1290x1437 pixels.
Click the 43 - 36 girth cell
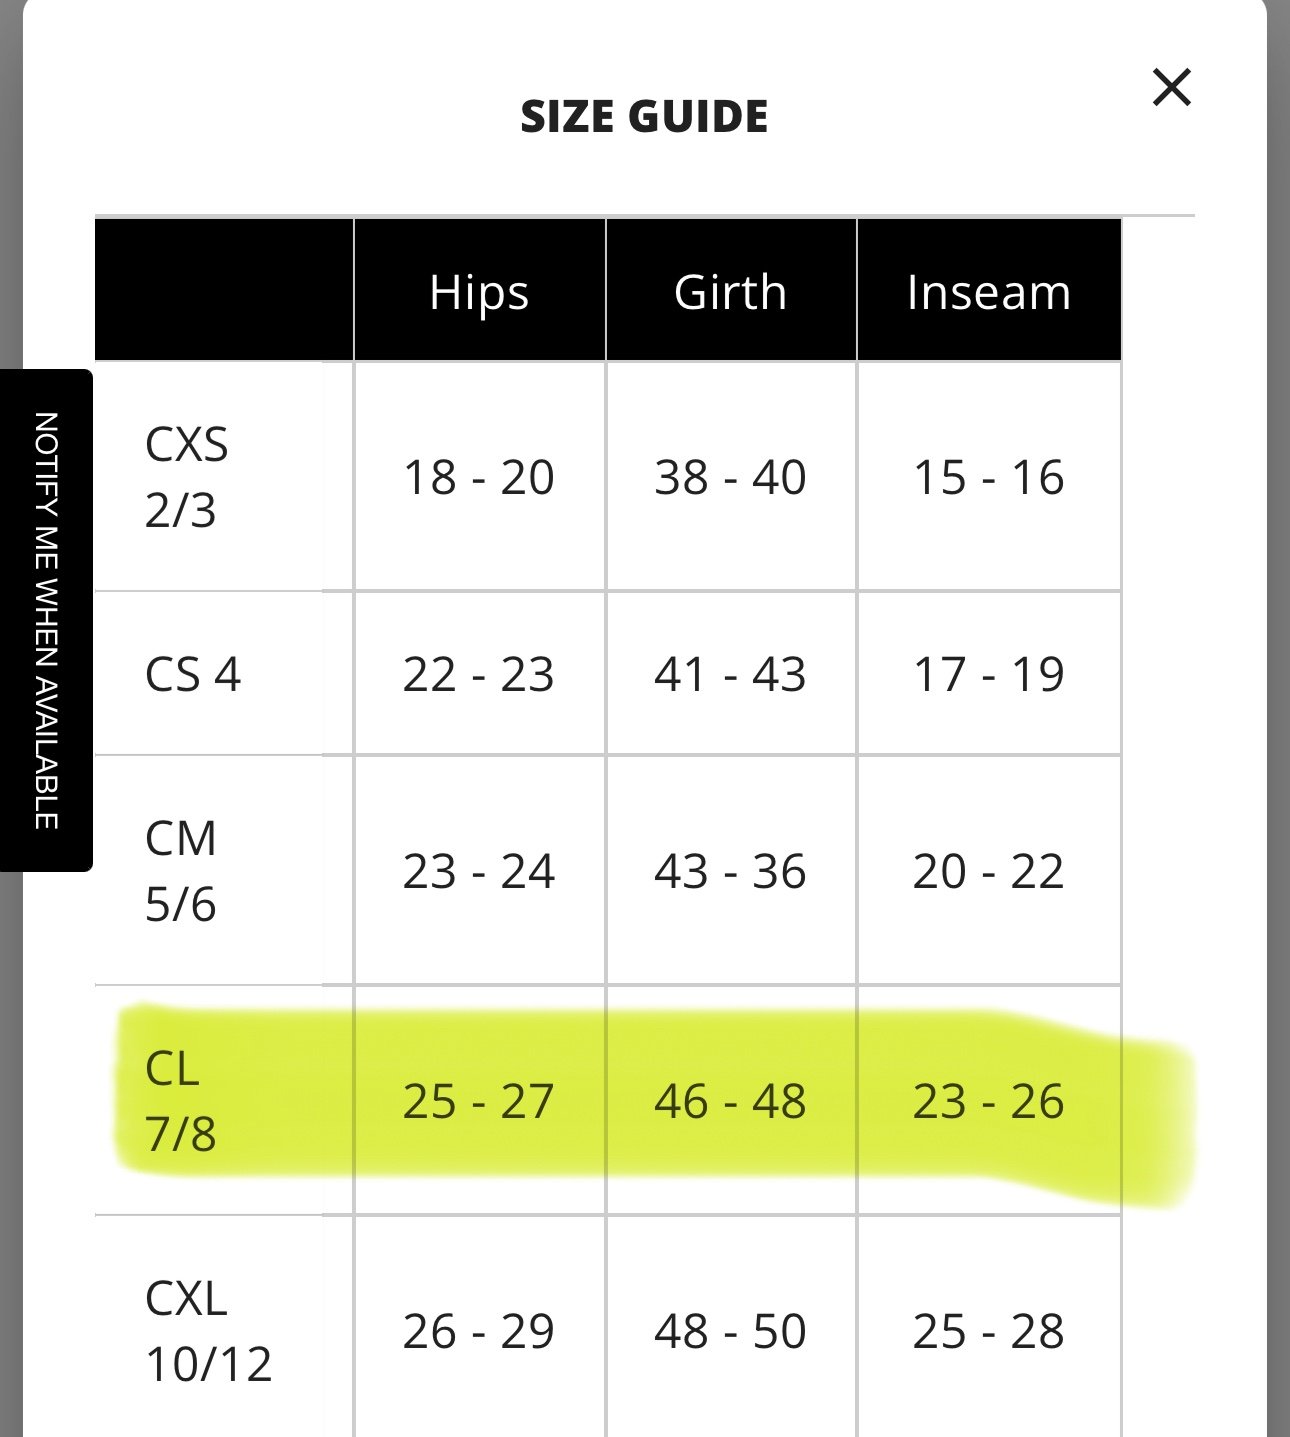click(730, 871)
